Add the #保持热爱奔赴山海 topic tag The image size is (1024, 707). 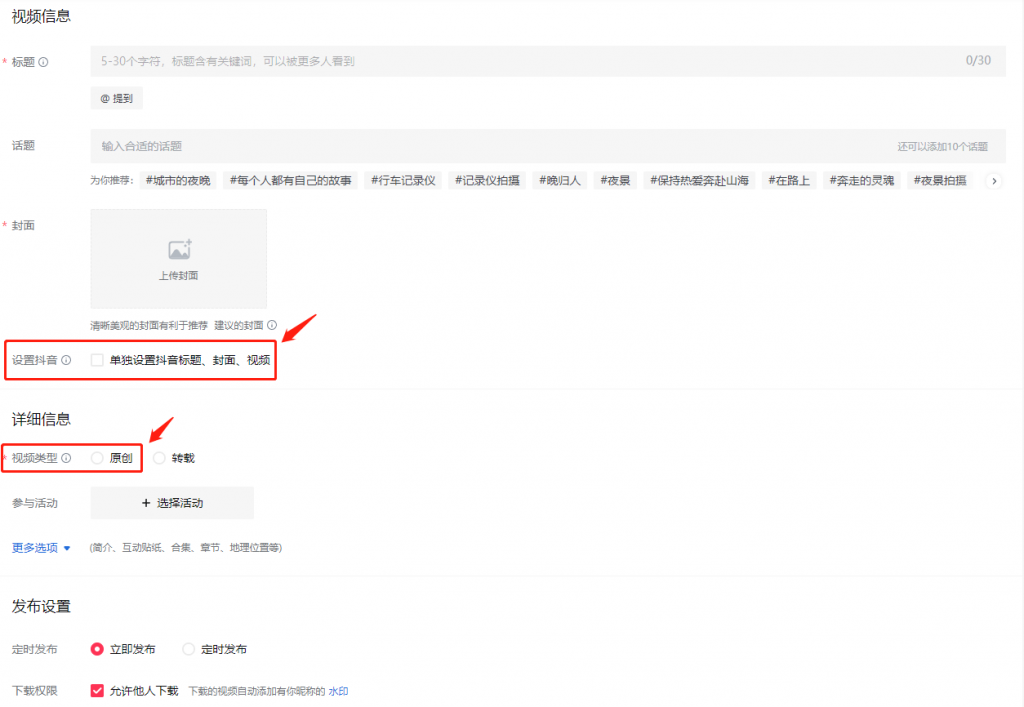(x=698, y=180)
